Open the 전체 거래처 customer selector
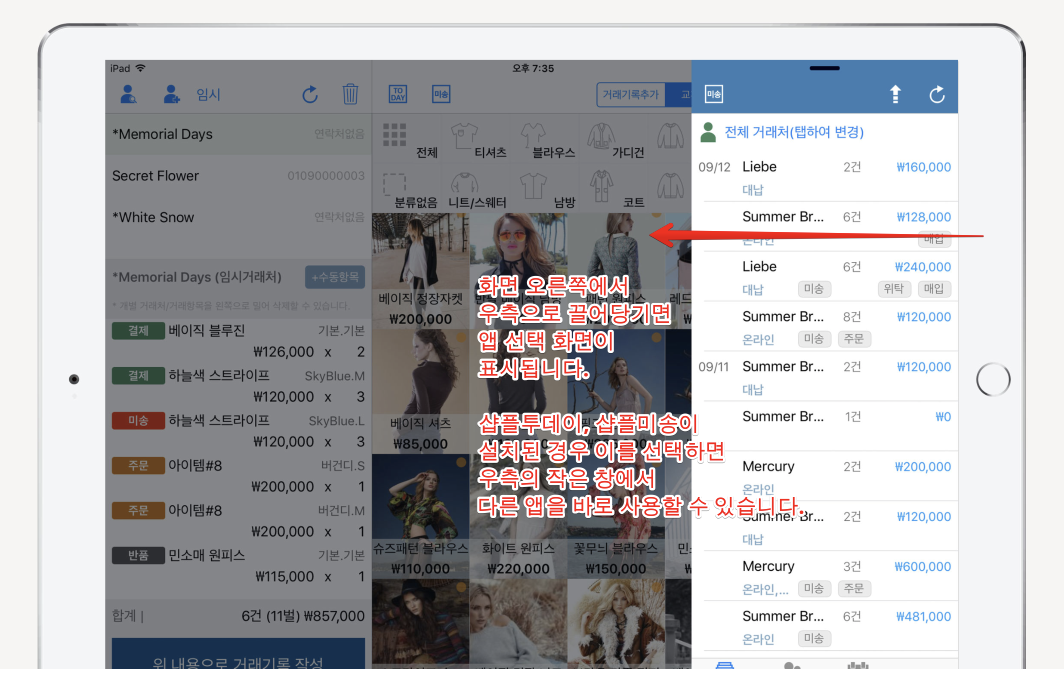This screenshot has height=691, width=1064. coord(793,132)
